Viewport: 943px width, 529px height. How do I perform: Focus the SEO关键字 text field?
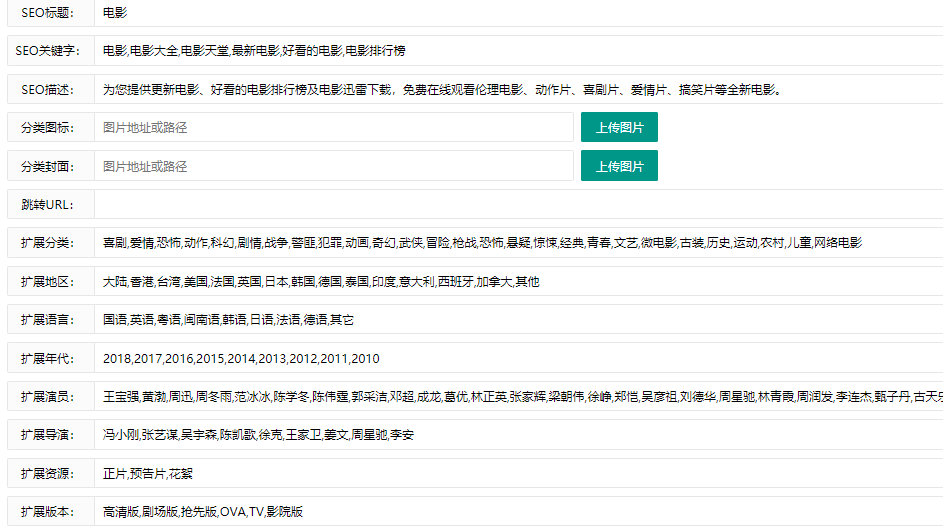click(518, 51)
